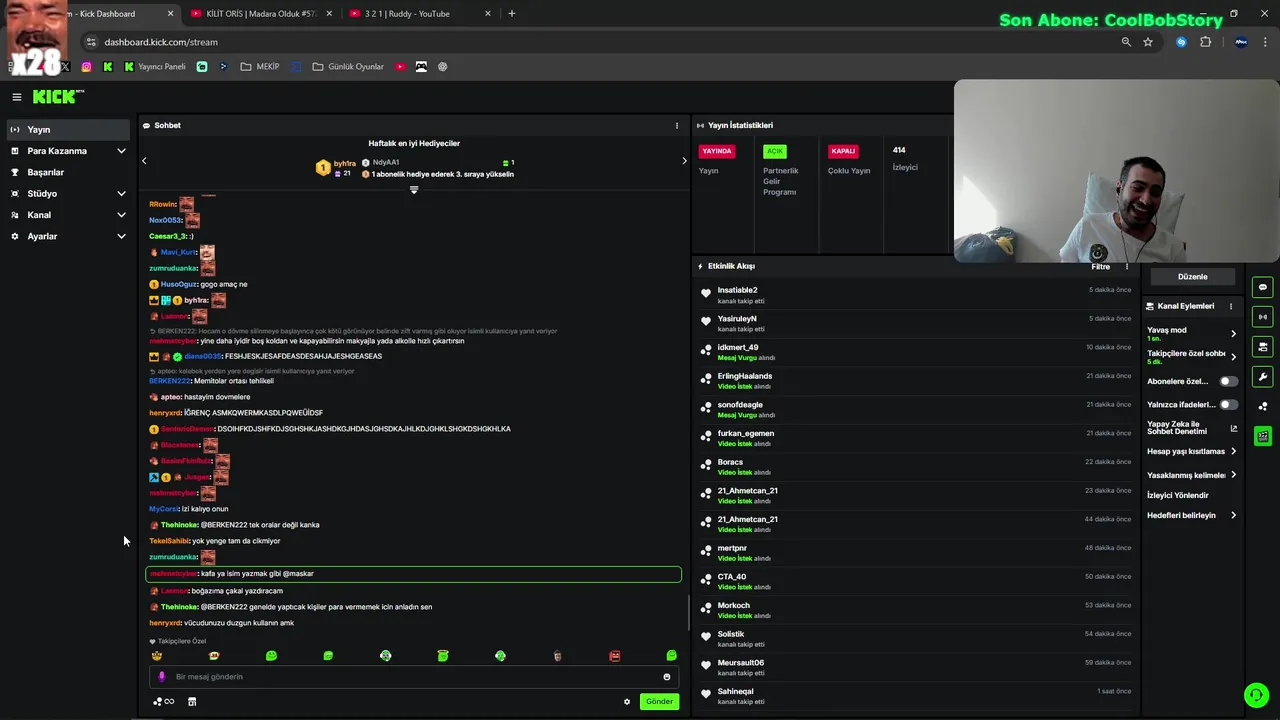Insert the red angry emote from the emote row

click(615, 656)
